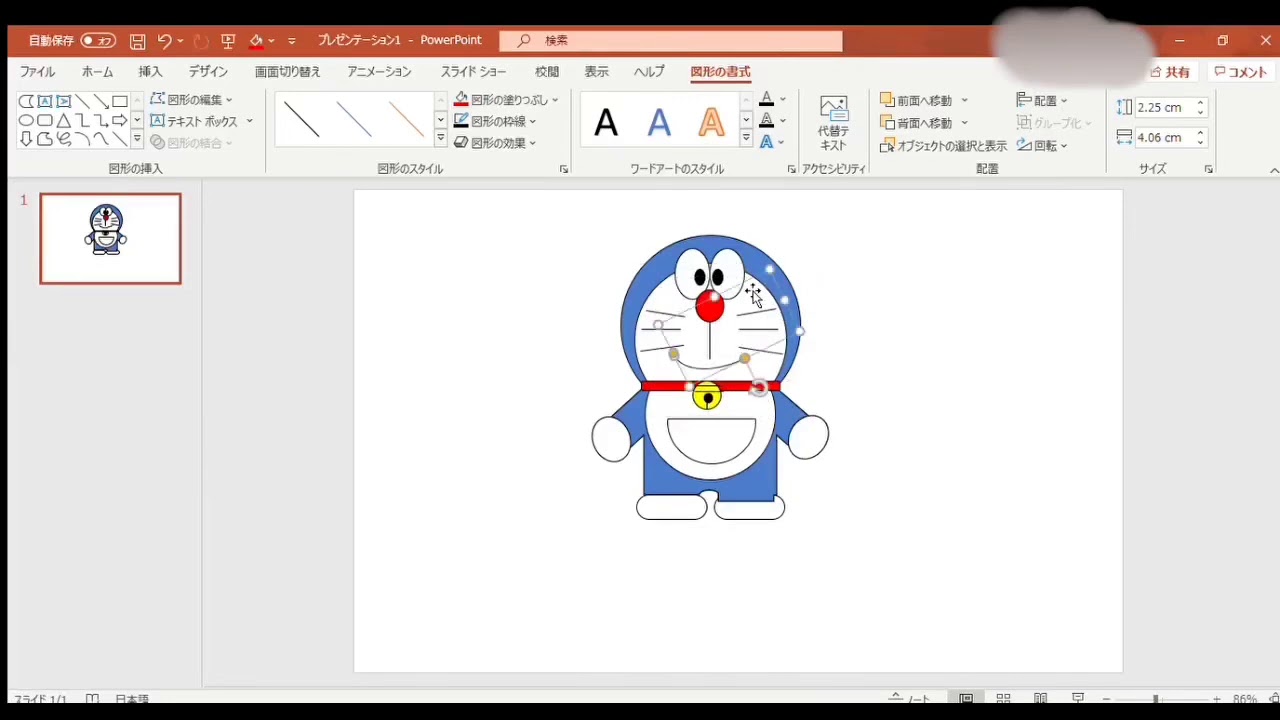Click 背面へ移動 send backward button
Image resolution: width=1280 pixels, height=720 pixels.
917,123
